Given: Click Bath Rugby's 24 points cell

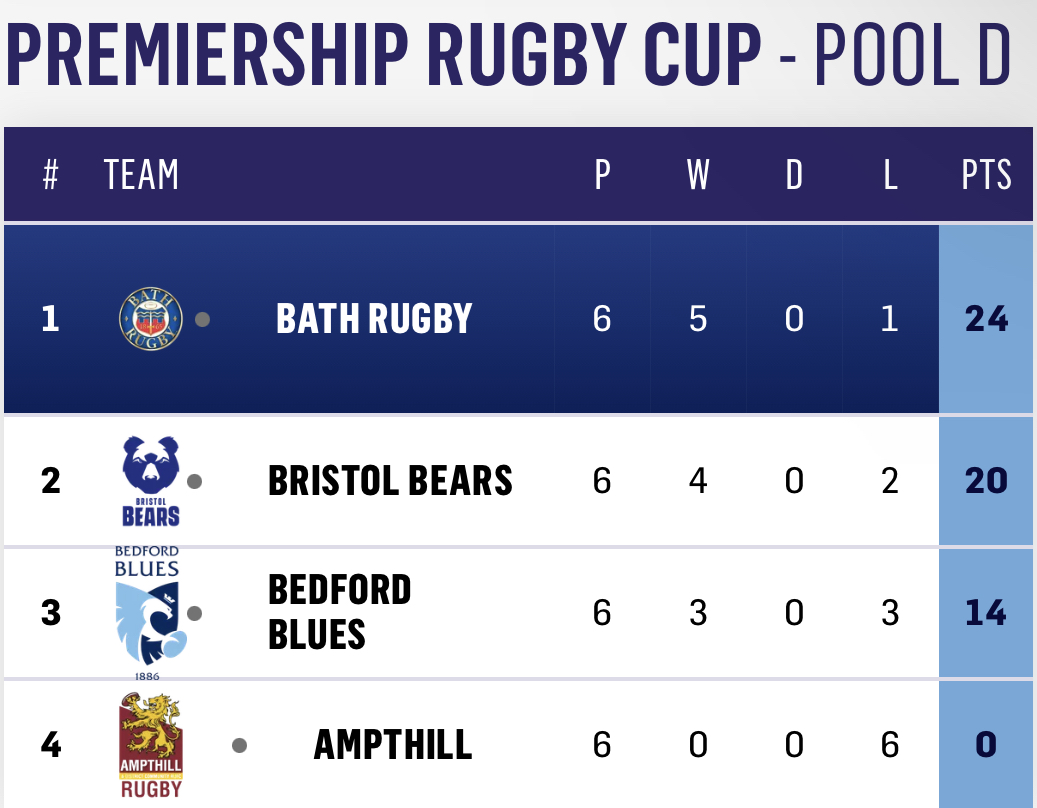Looking at the screenshot, I should pyautogui.click(x=986, y=319).
